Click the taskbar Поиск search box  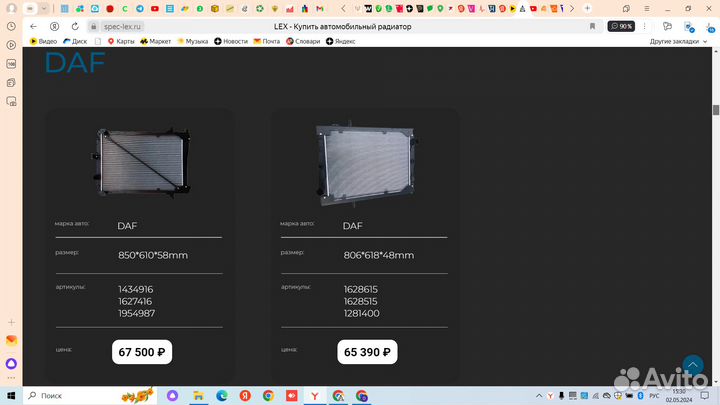[90, 395]
